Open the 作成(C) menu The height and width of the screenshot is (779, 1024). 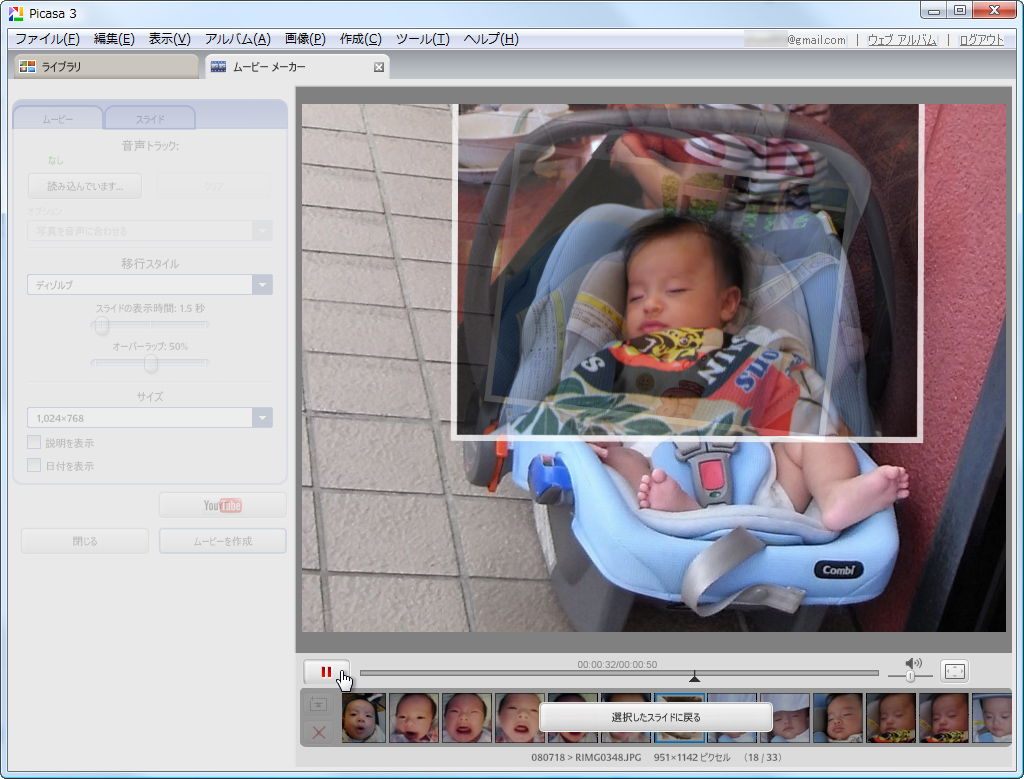360,39
